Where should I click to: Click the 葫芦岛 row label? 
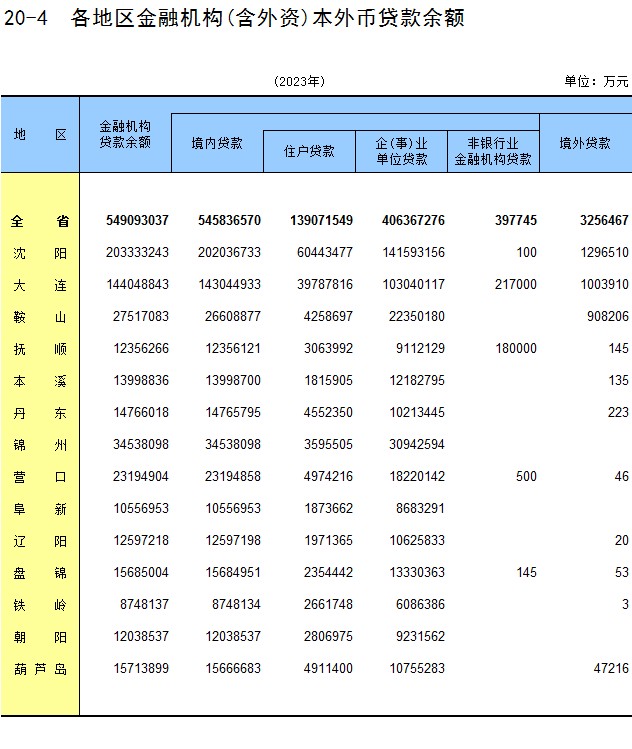tap(40, 669)
